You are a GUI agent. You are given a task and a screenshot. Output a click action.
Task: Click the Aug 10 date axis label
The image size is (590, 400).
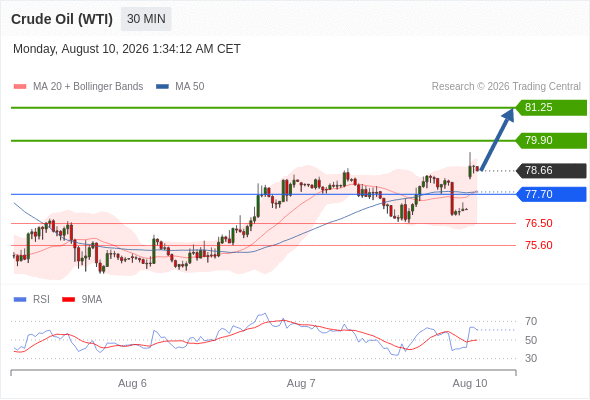[x=470, y=383]
